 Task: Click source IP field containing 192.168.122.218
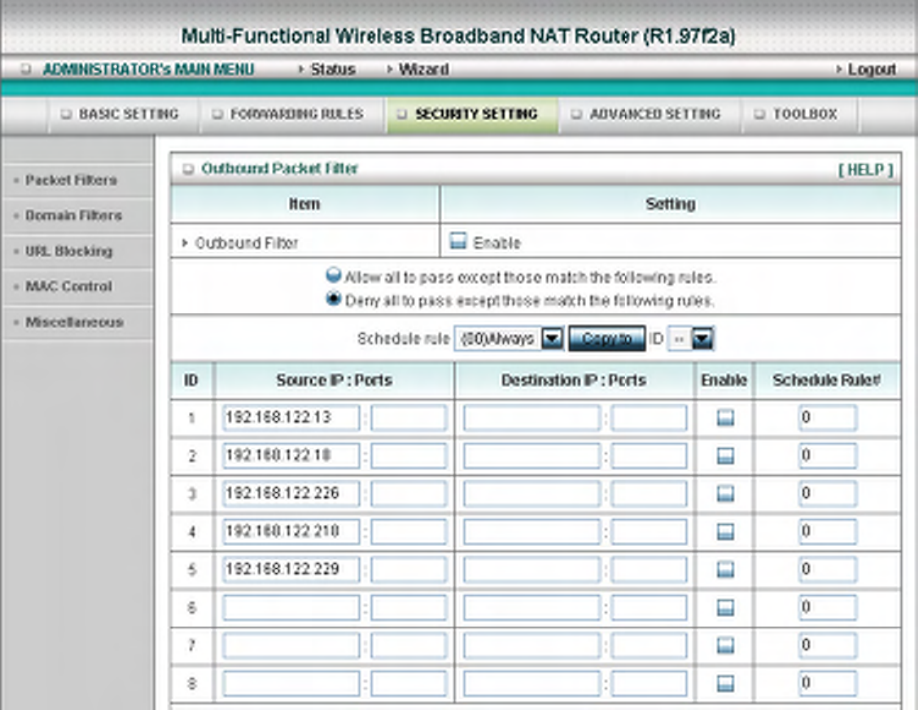(291, 532)
